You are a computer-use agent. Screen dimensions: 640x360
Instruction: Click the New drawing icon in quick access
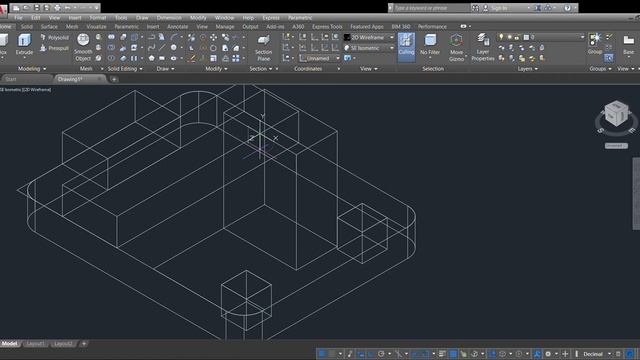point(16,8)
